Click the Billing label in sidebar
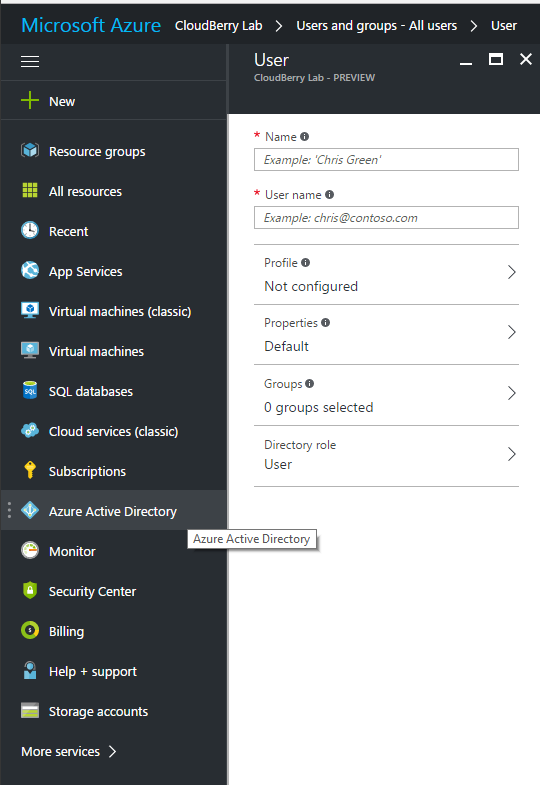Viewport: 540px width, 785px height. (x=67, y=632)
